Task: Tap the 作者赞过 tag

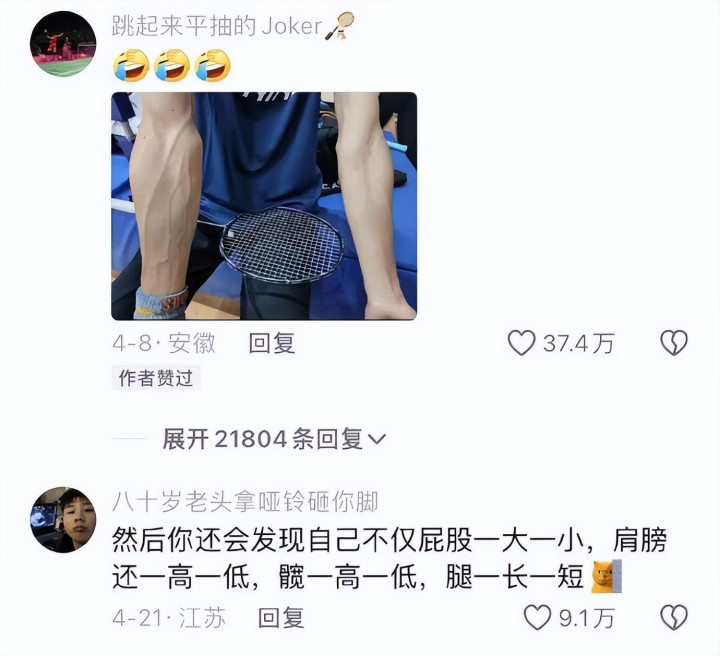Action: (x=156, y=378)
